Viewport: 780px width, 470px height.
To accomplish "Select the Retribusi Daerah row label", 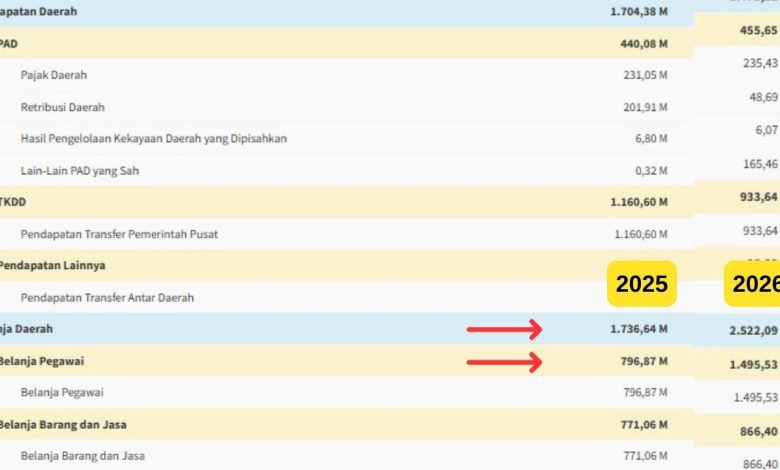I will 62,107.
